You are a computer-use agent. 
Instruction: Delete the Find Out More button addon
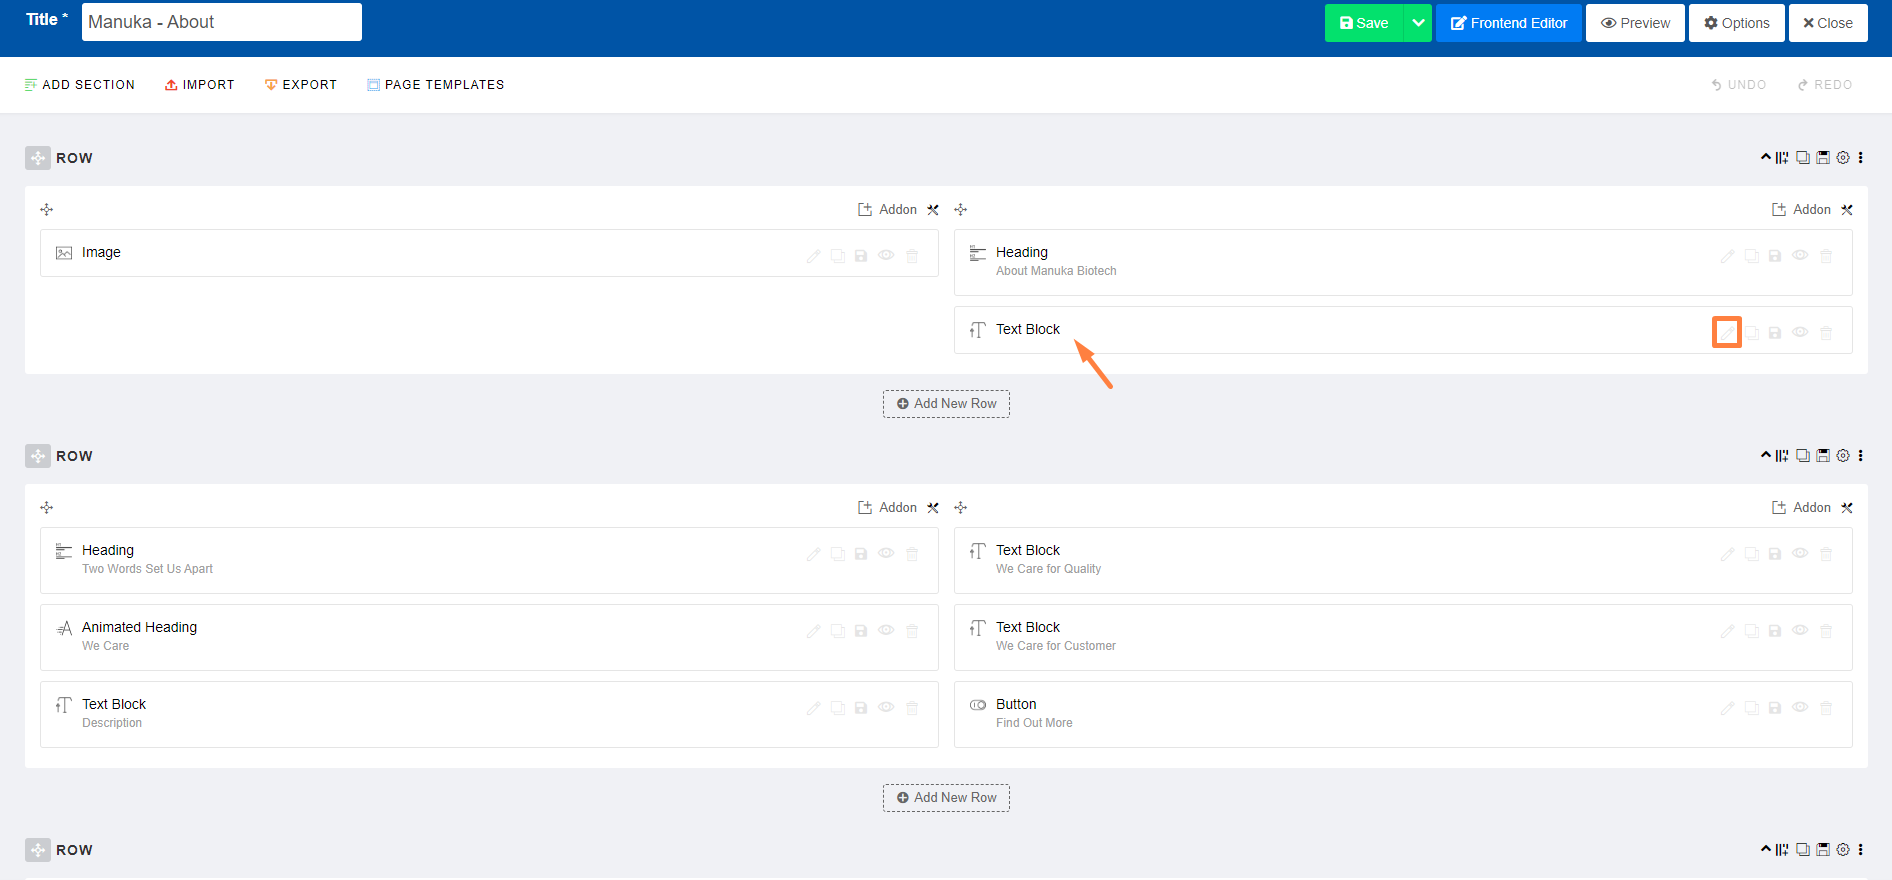click(x=1826, y=708)
